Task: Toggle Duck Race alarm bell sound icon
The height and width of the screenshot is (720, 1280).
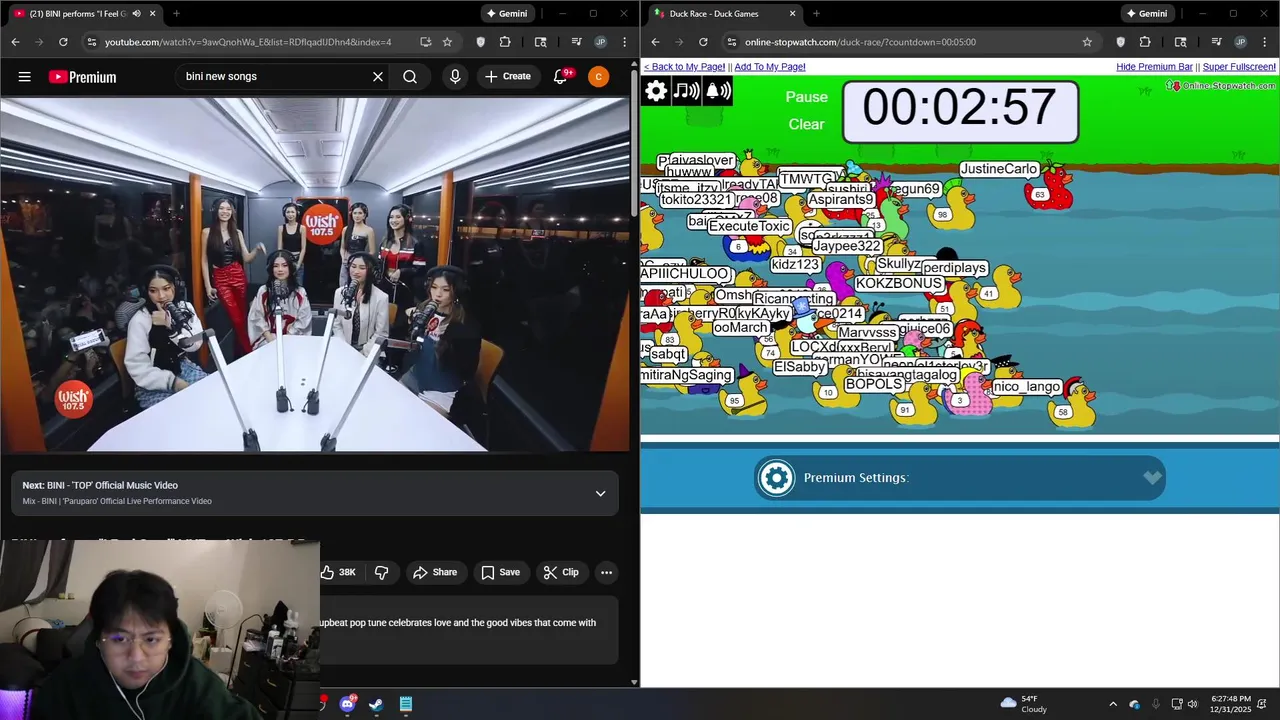Action: pyautogui.click(x=718, y=91)
